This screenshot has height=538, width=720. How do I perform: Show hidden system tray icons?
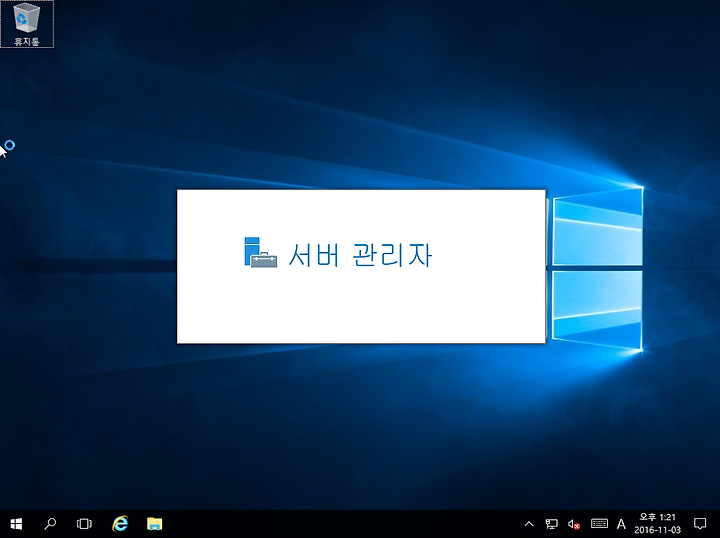click(x=529, y=524)
